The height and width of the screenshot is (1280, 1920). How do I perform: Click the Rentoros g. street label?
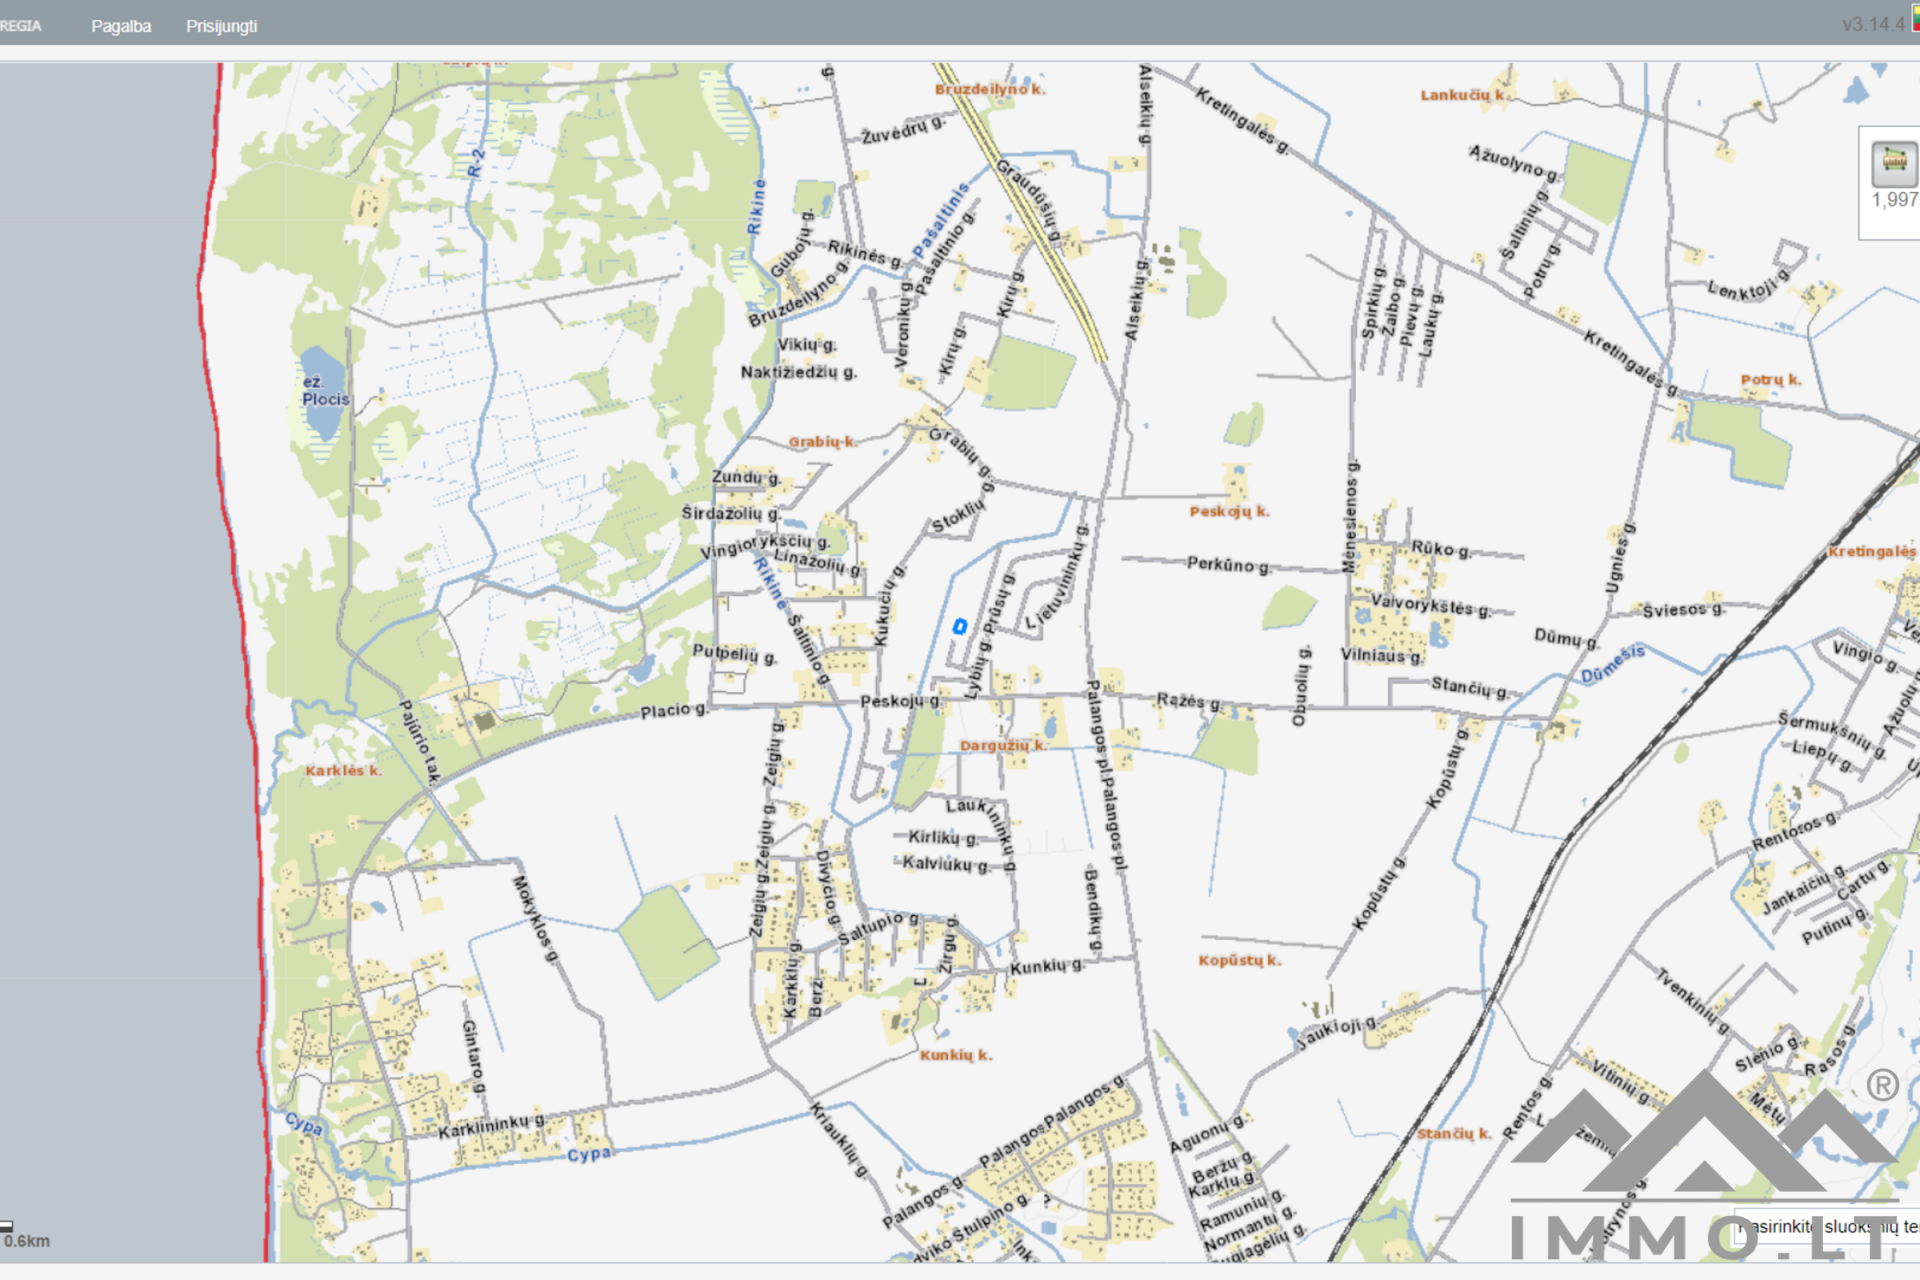[x=1795, y=831]
